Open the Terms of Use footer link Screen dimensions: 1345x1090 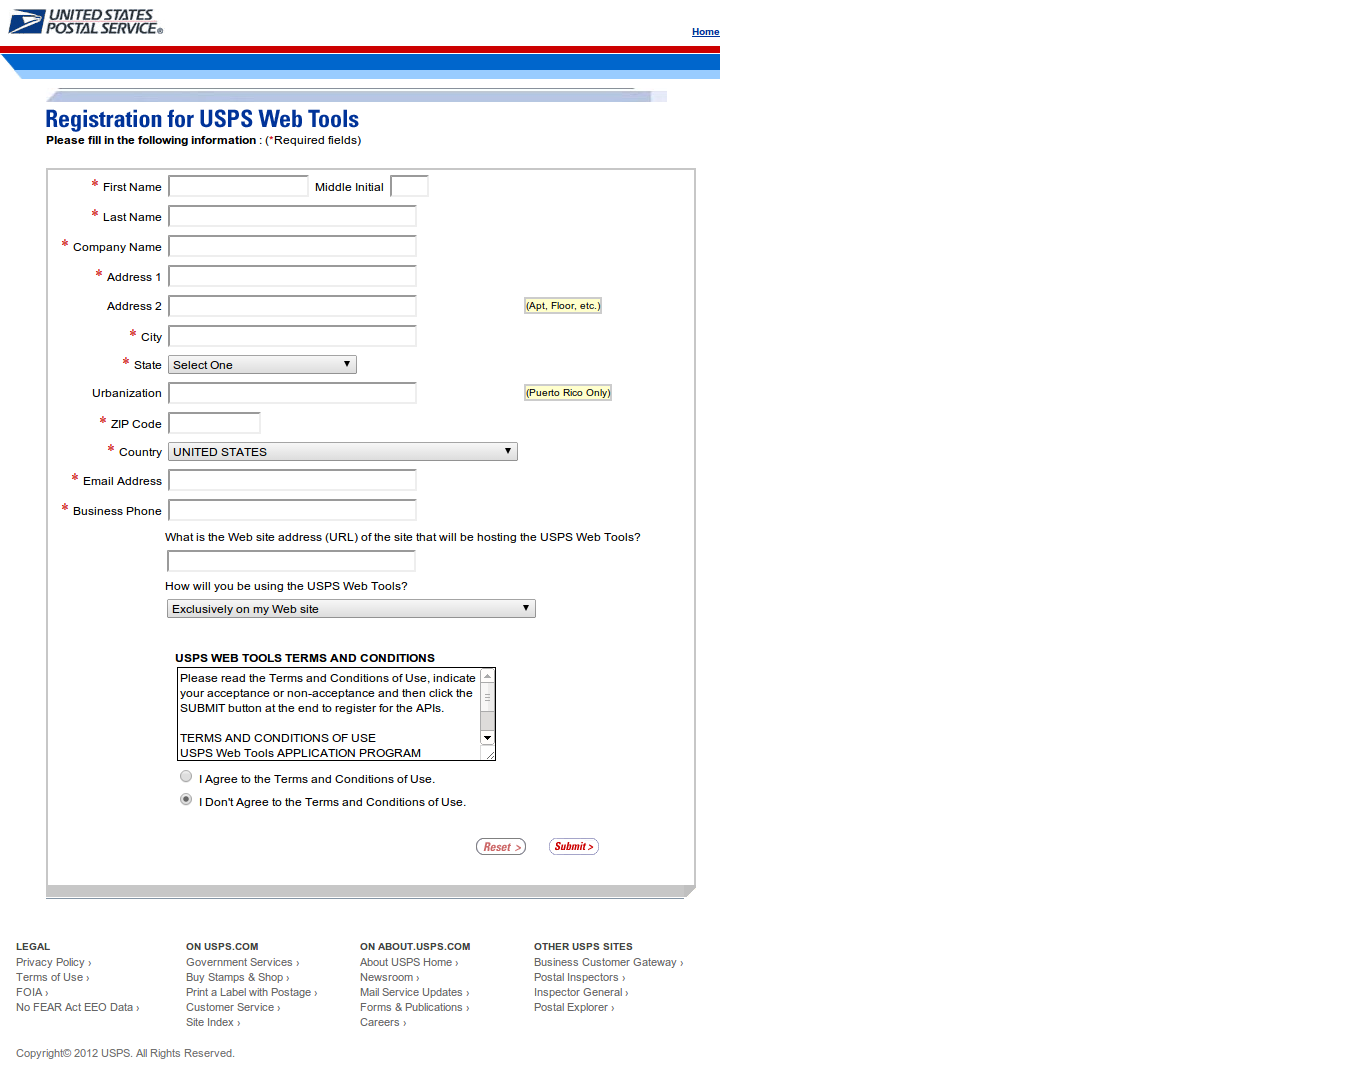pos(52,978)
